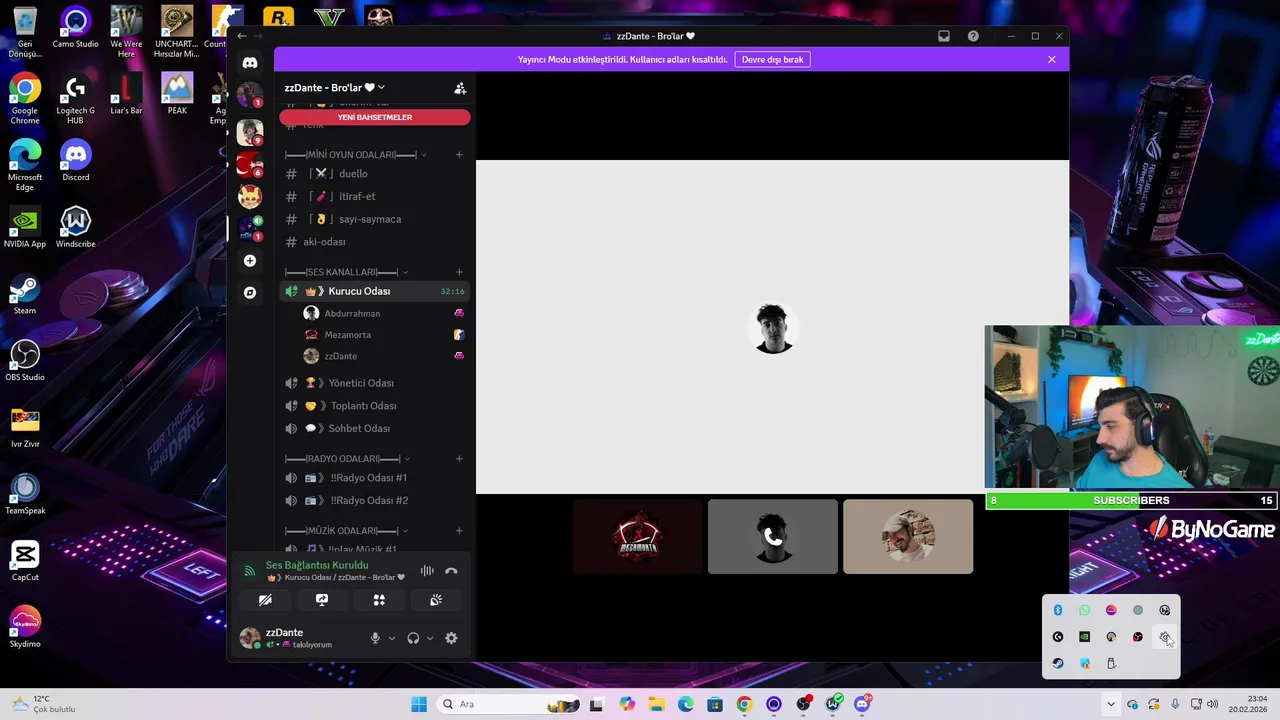Open Discord from the taskbar
Image resolution: width=1280 pixels, height=720 pixels.
pyautogui.click(x=862, y=704)
